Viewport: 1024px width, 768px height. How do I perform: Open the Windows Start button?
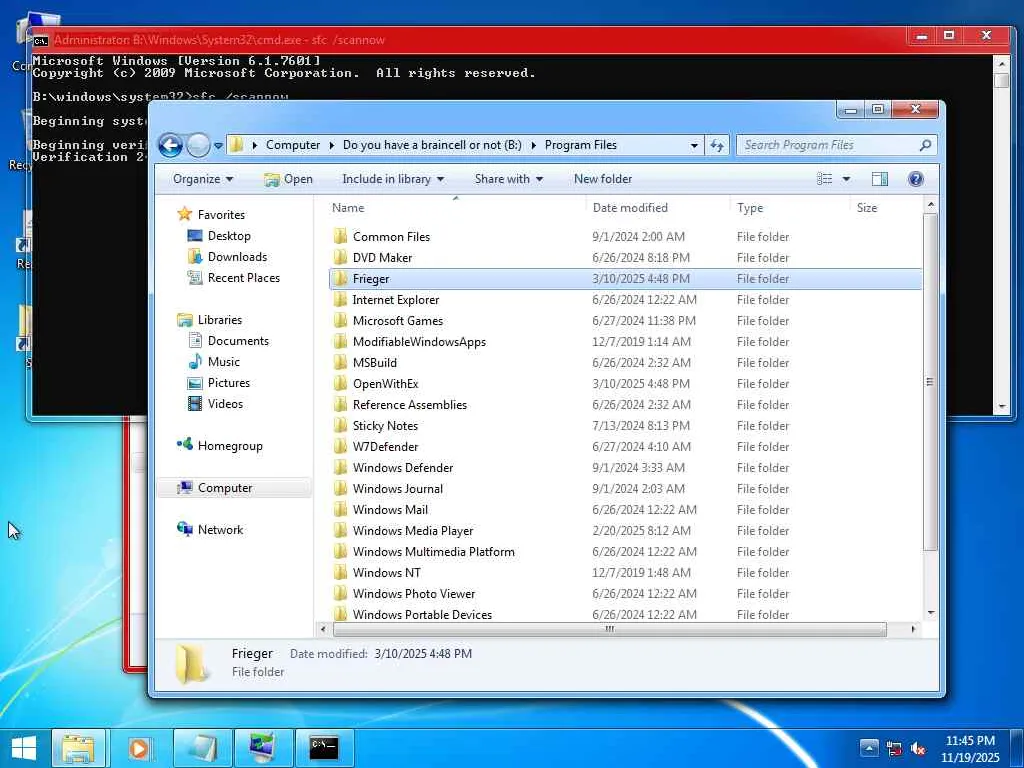coord(24,748)
